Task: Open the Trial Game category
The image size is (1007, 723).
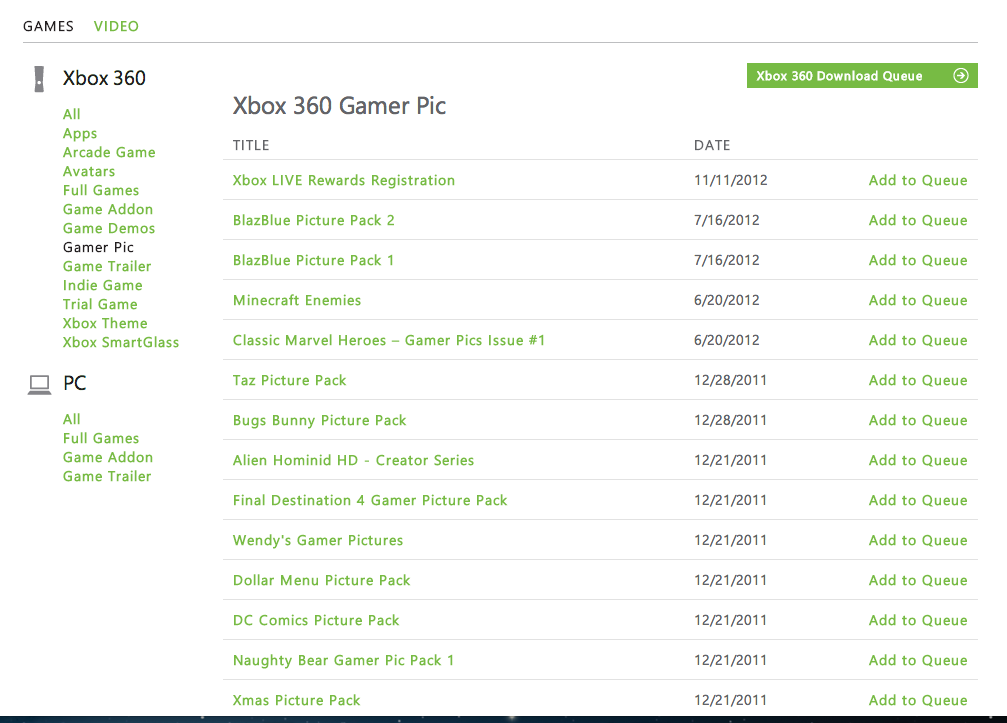Action: (100, 304)
